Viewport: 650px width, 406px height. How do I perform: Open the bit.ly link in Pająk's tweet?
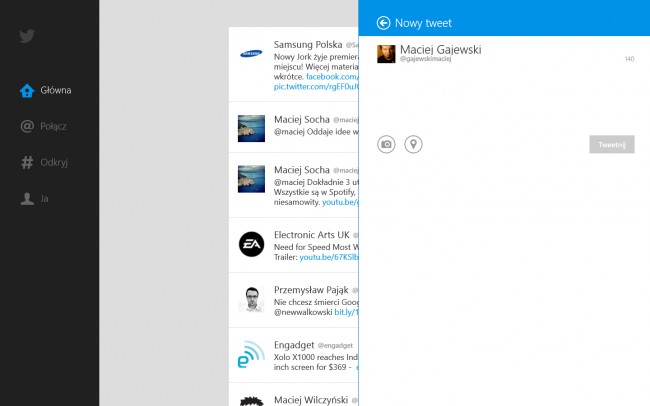[346, 312]
